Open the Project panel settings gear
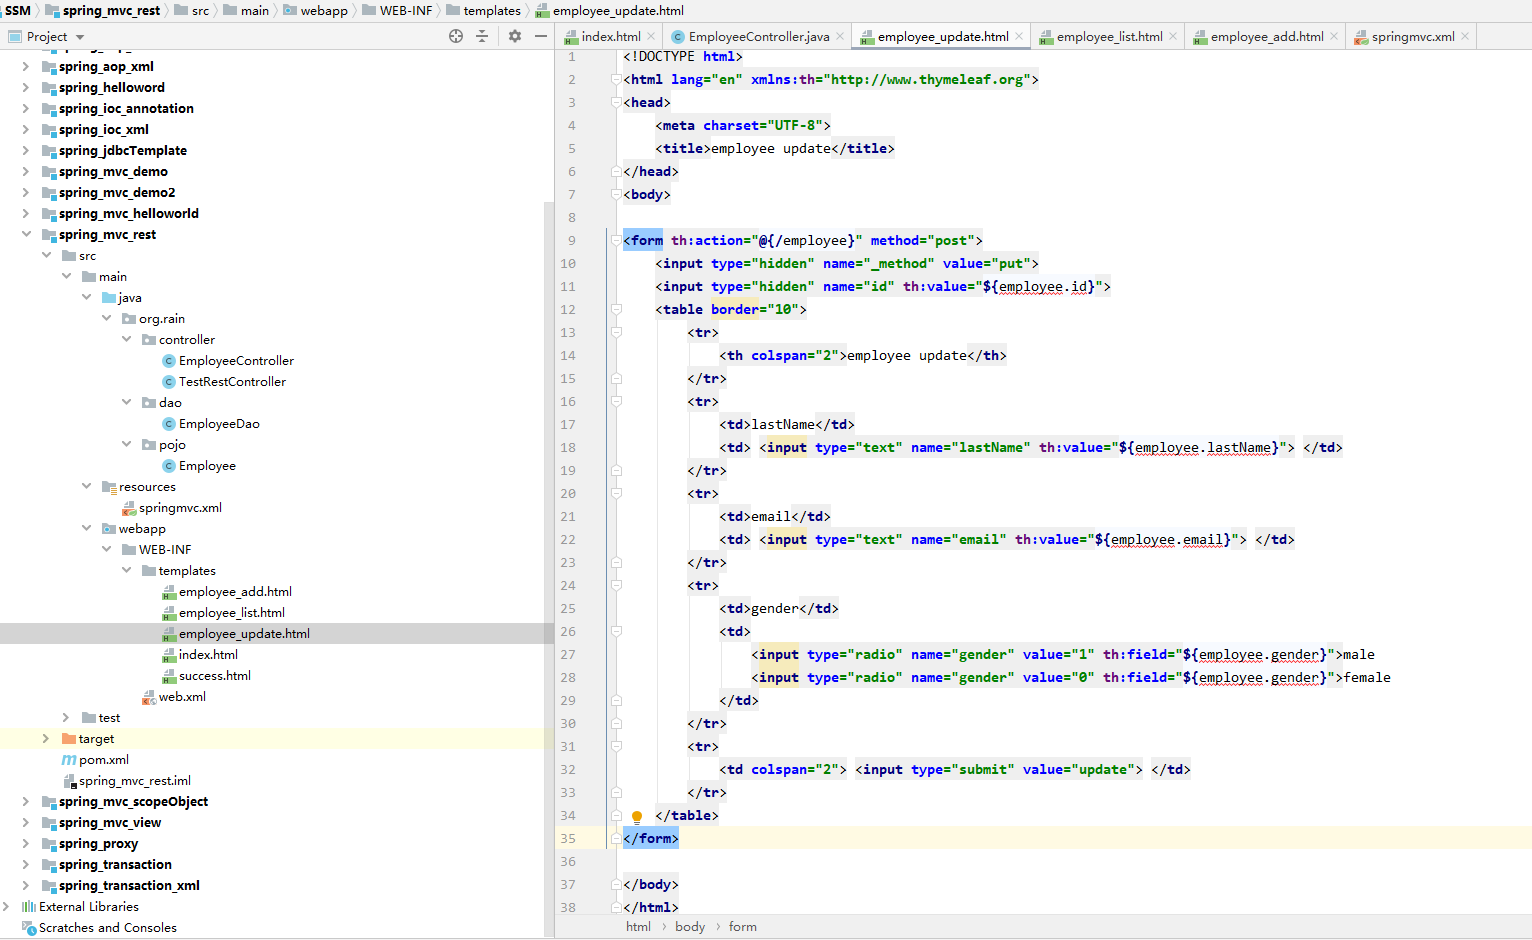 (514, 36)
